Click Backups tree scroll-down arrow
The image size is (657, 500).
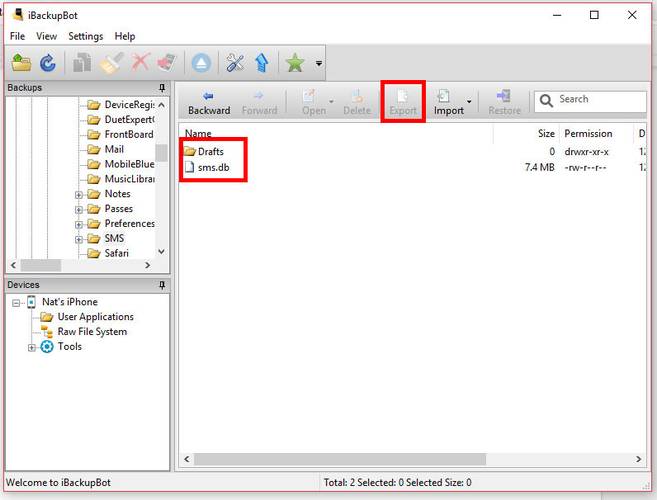[x=161, y=252]
